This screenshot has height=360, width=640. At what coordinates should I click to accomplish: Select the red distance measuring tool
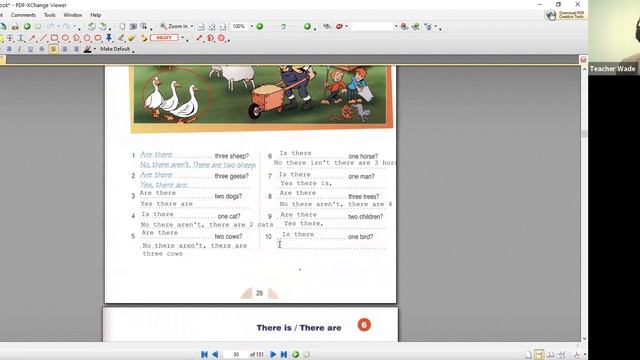[199, 38]
